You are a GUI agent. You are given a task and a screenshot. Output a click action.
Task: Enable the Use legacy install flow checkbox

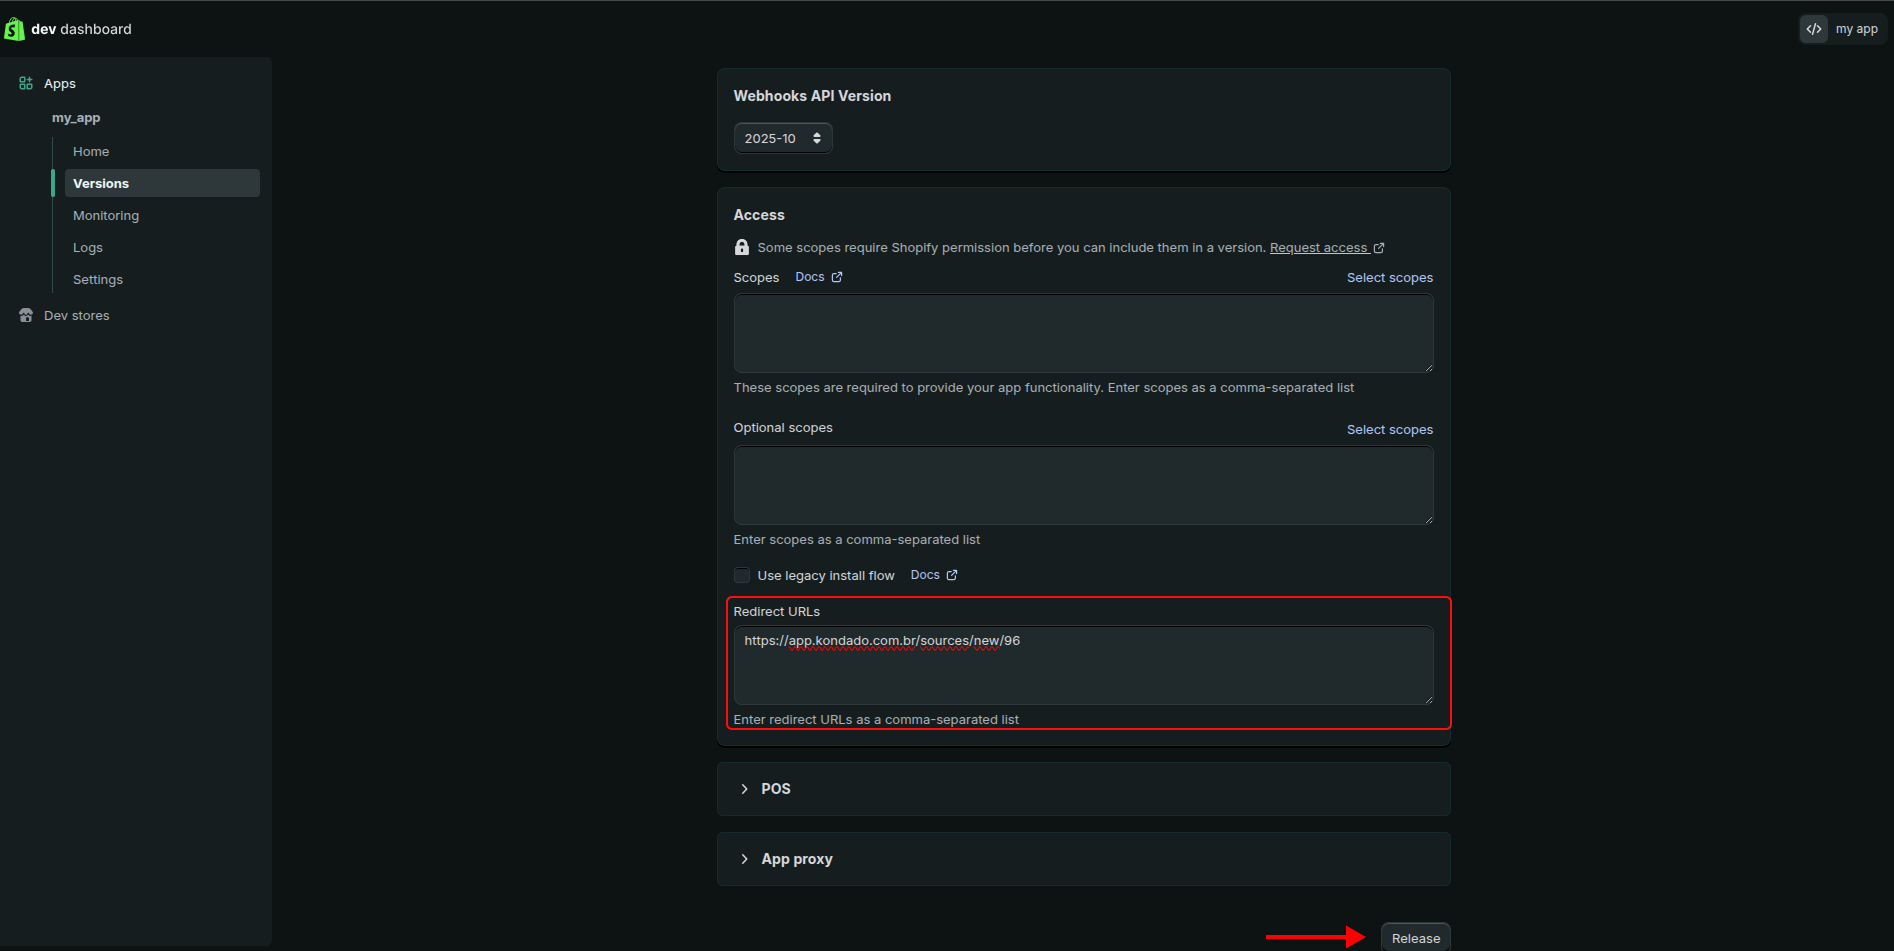[741, 575]
